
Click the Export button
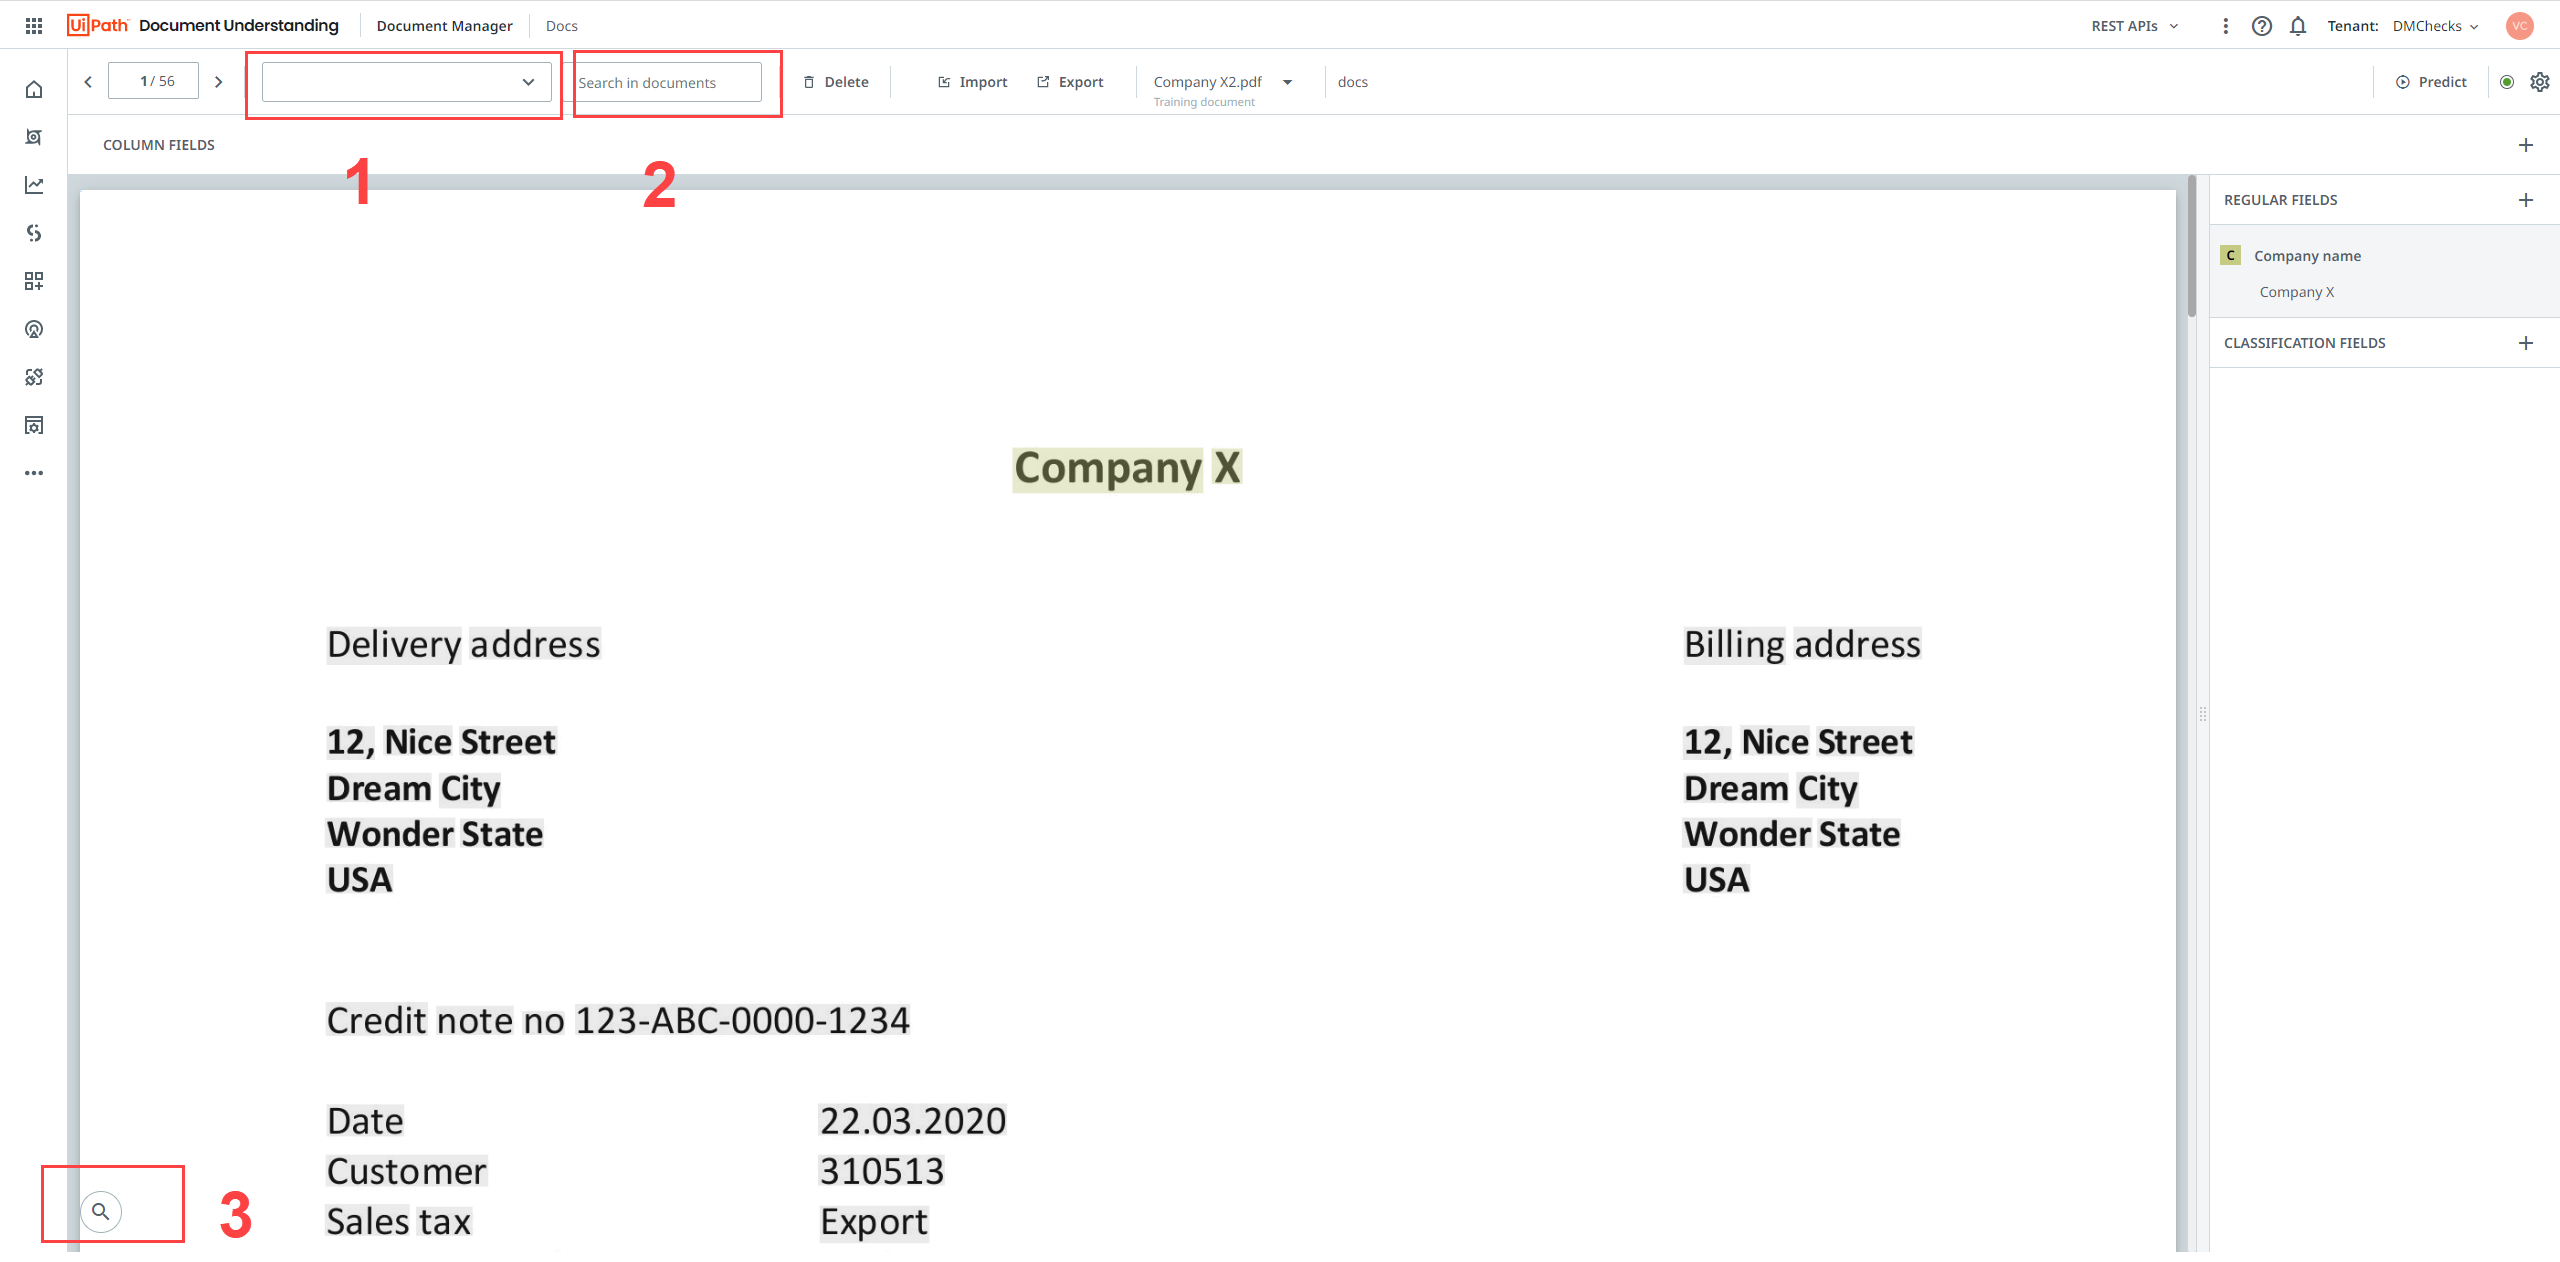click(1070, 82)
